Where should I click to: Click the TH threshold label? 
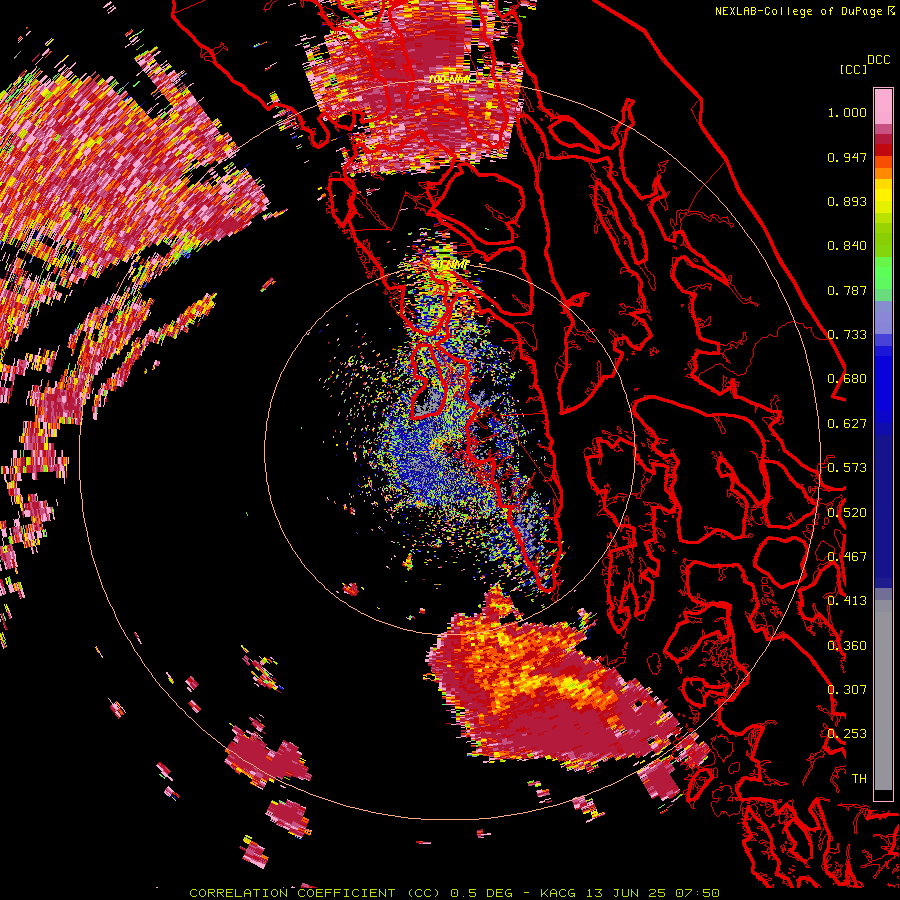click(x=859, y=779)
